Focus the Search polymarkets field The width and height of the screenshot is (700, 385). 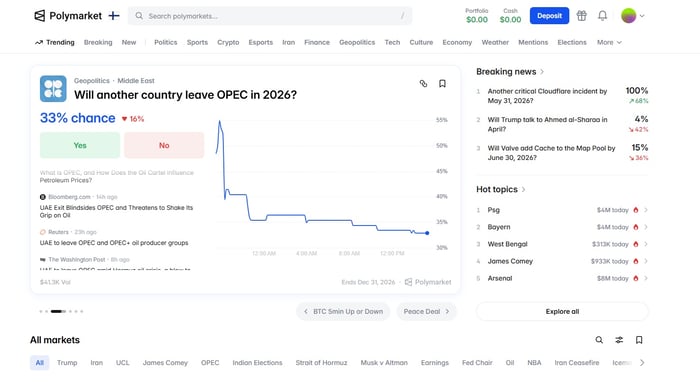point(270,16)
